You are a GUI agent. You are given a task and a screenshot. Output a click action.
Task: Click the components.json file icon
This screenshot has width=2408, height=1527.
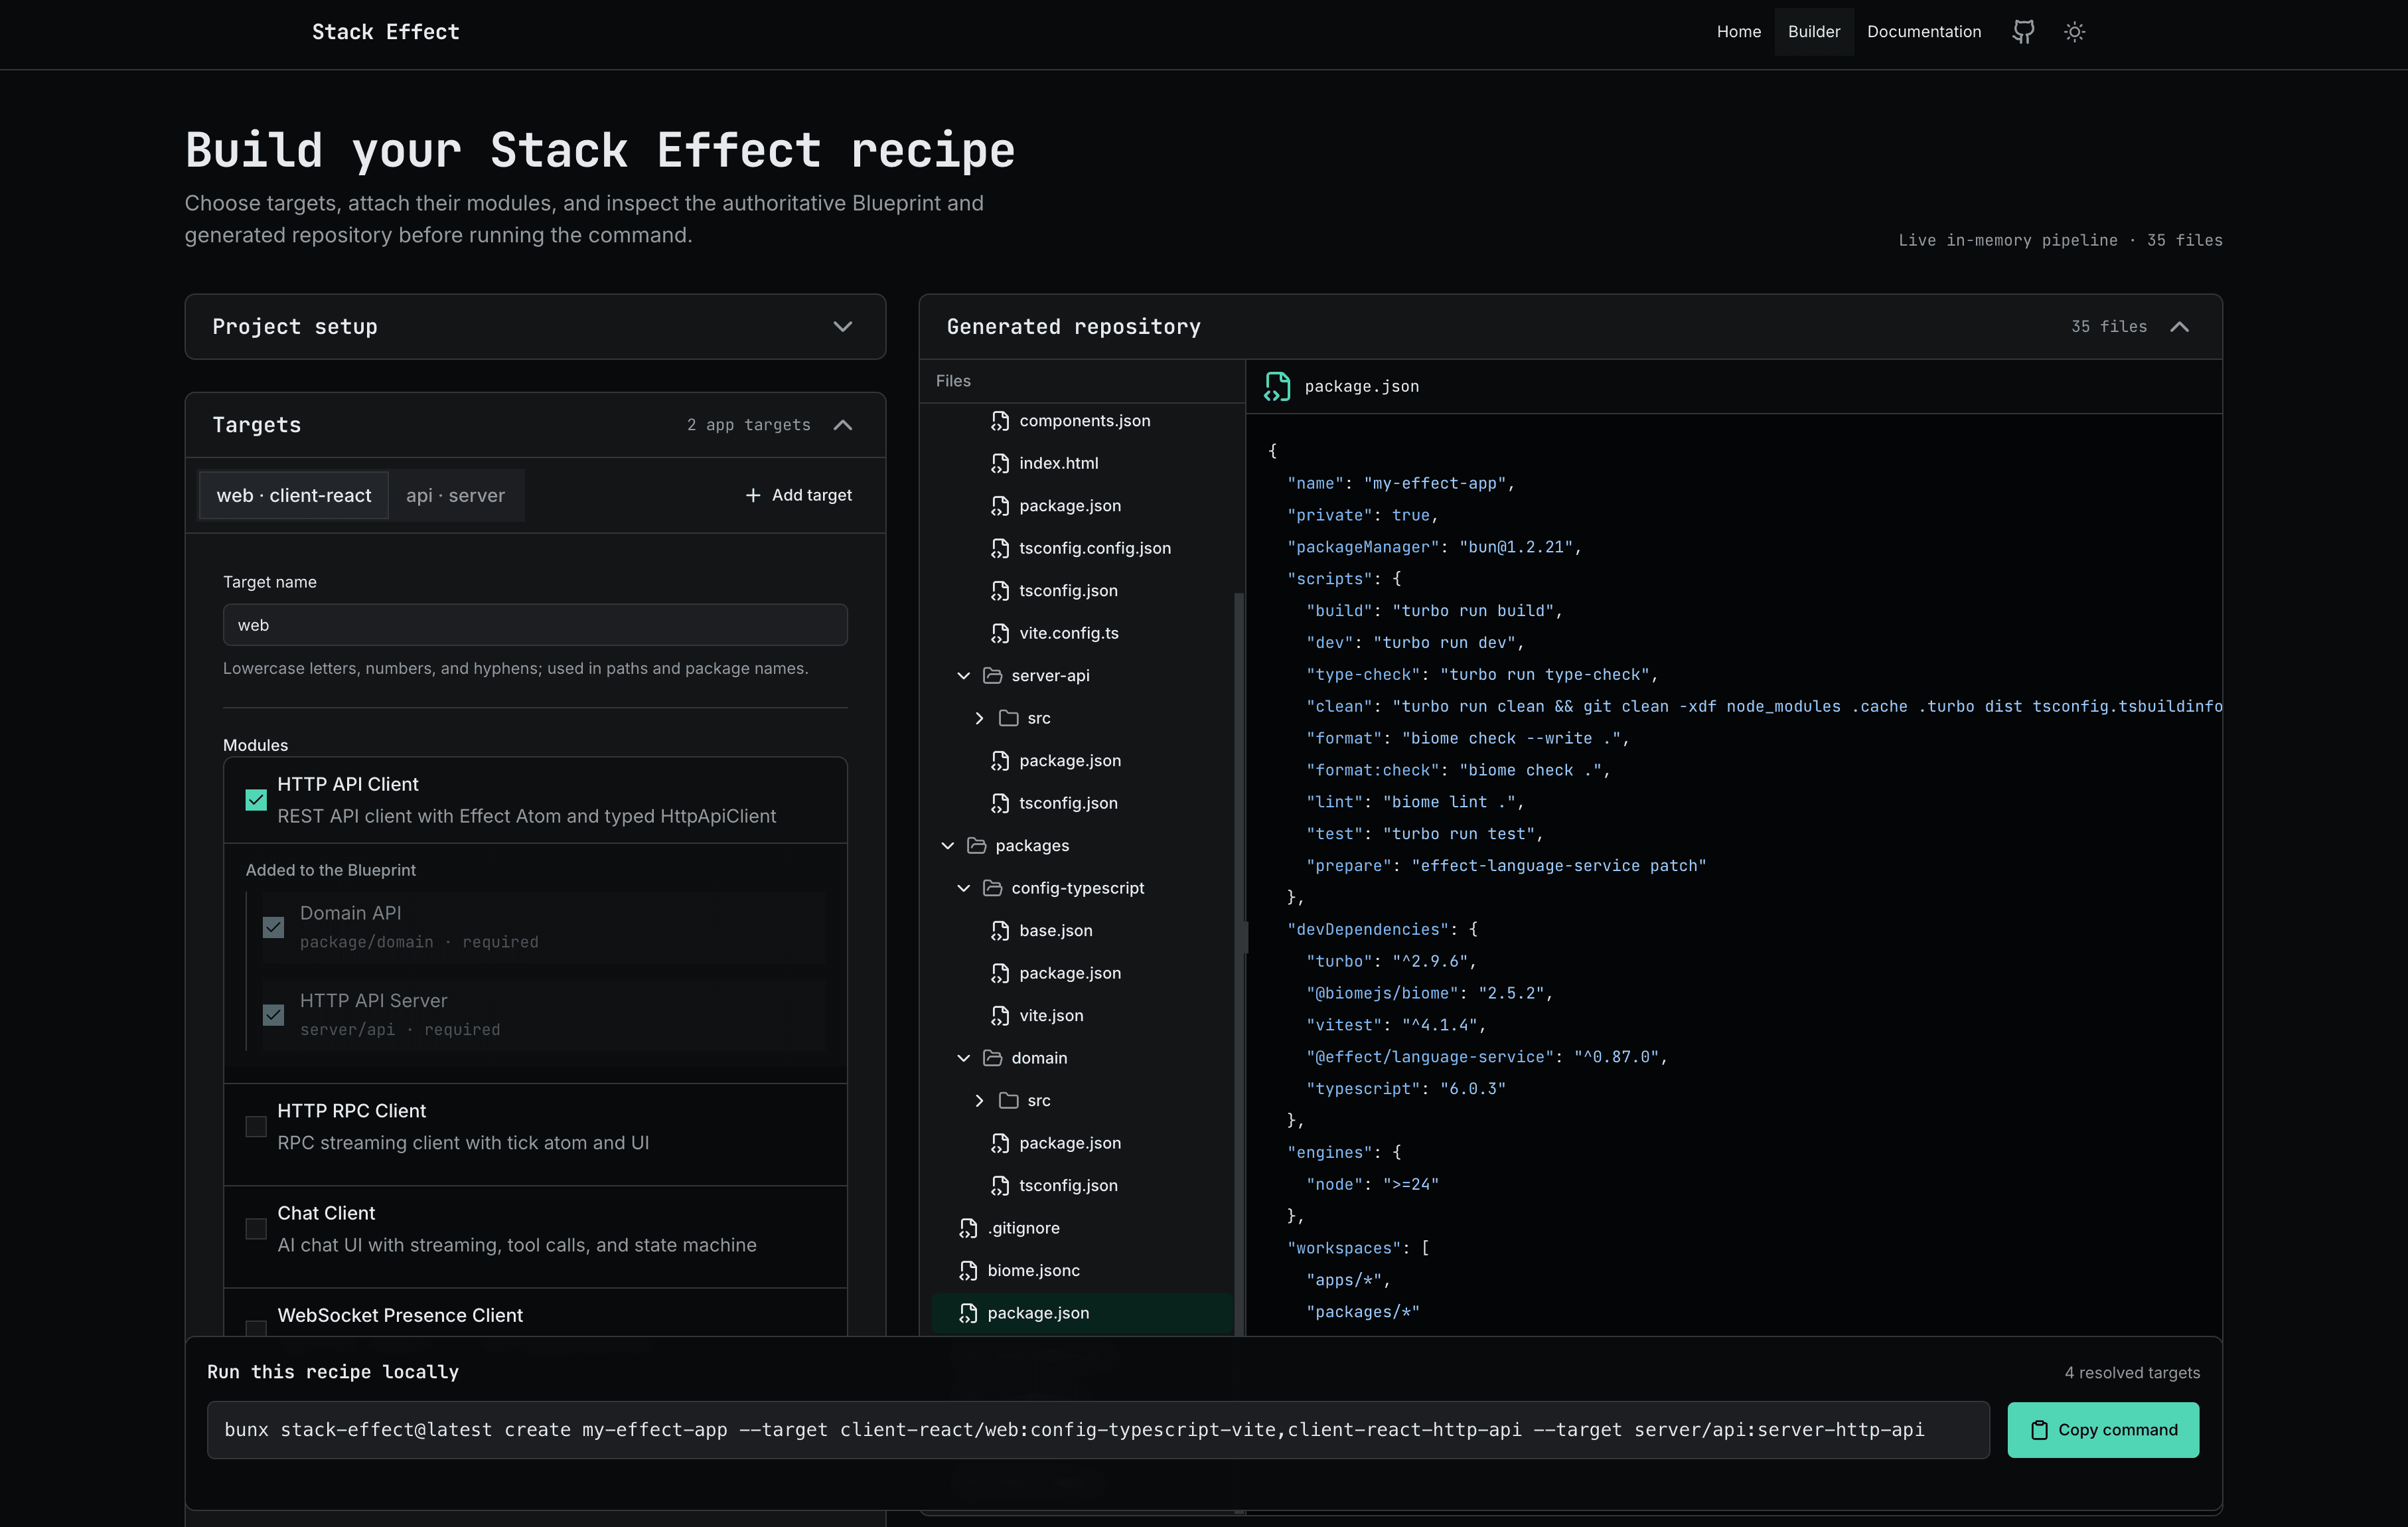pyautogui.click(x=1000, y=421)
